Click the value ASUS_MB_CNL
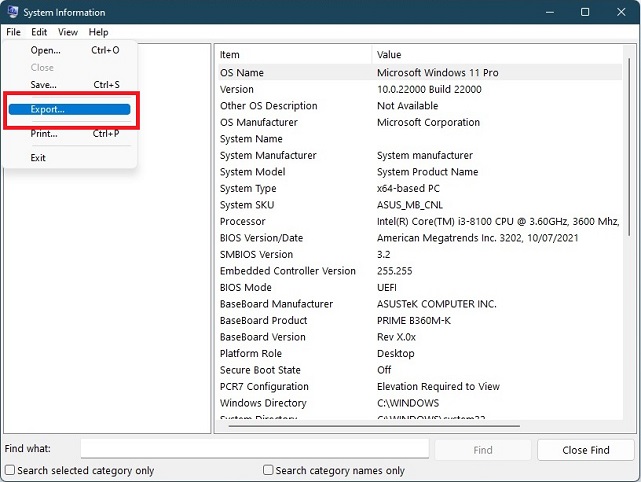Screen dimensions: 641x482 pos(410,205)
